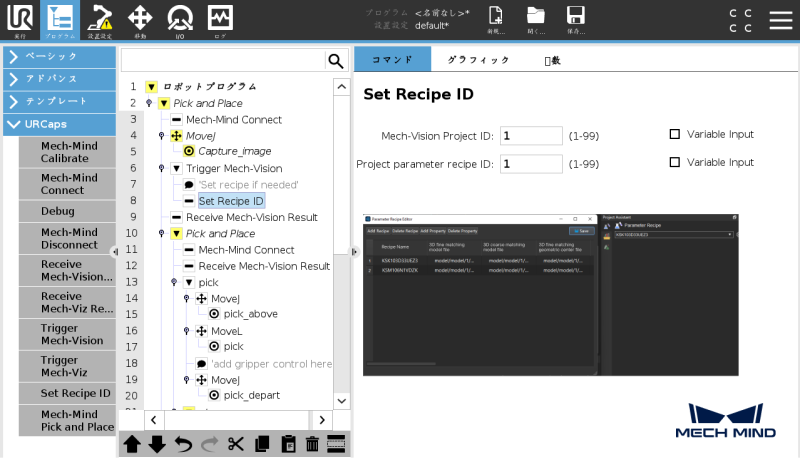Click the Parameter Recipe Editor screenshot
800x458 pixels.
pyautogui.click(x=551, y=295)
